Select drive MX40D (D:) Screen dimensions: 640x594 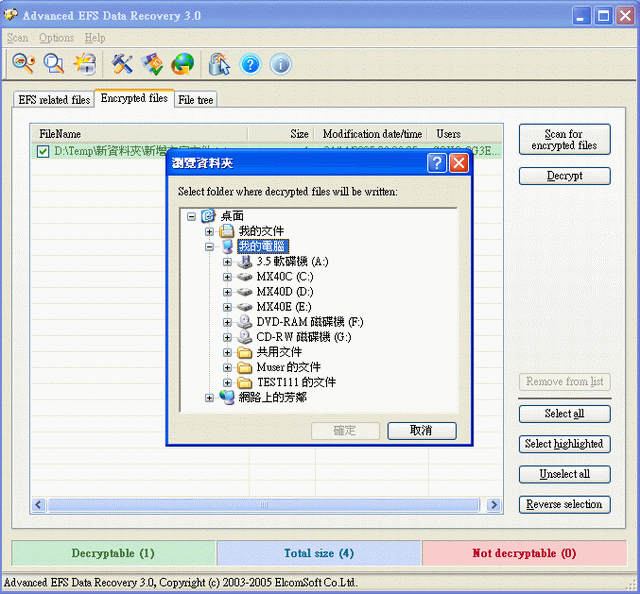coord(285,291)
